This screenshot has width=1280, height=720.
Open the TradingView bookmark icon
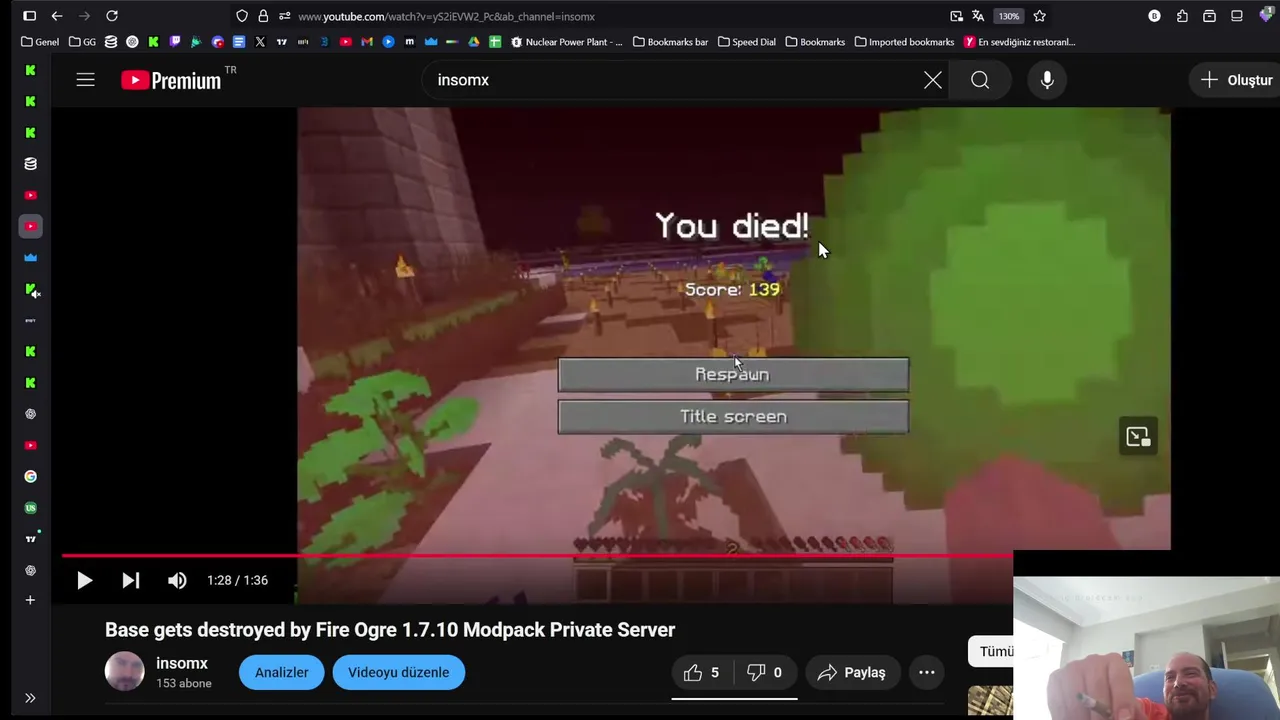(x=281, y=42)
